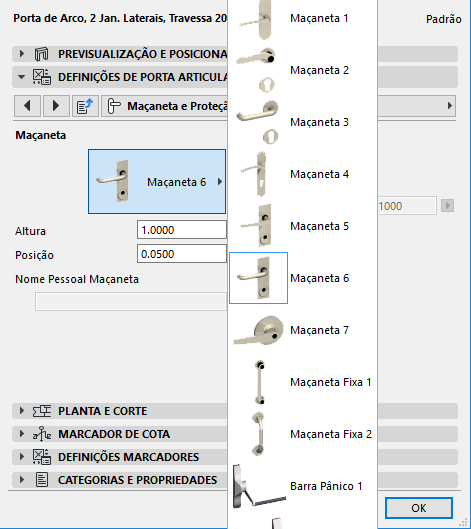This screenshot has height=529, width=471.
Task: Click the arrow button beside the 1000 field
Action: (x=447, y=205)
